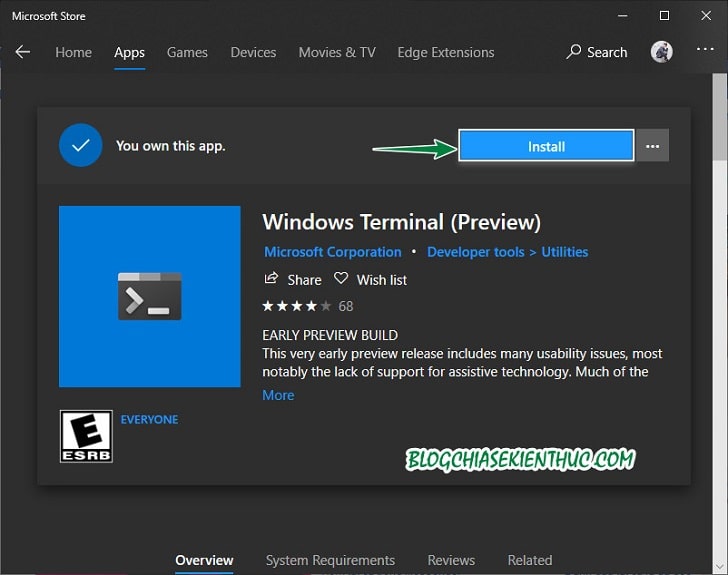Image resolution: width=728 pixels, height=575 pixels.
Task: Click the vertical scrollbar thumb
Action: coord(720,117)
